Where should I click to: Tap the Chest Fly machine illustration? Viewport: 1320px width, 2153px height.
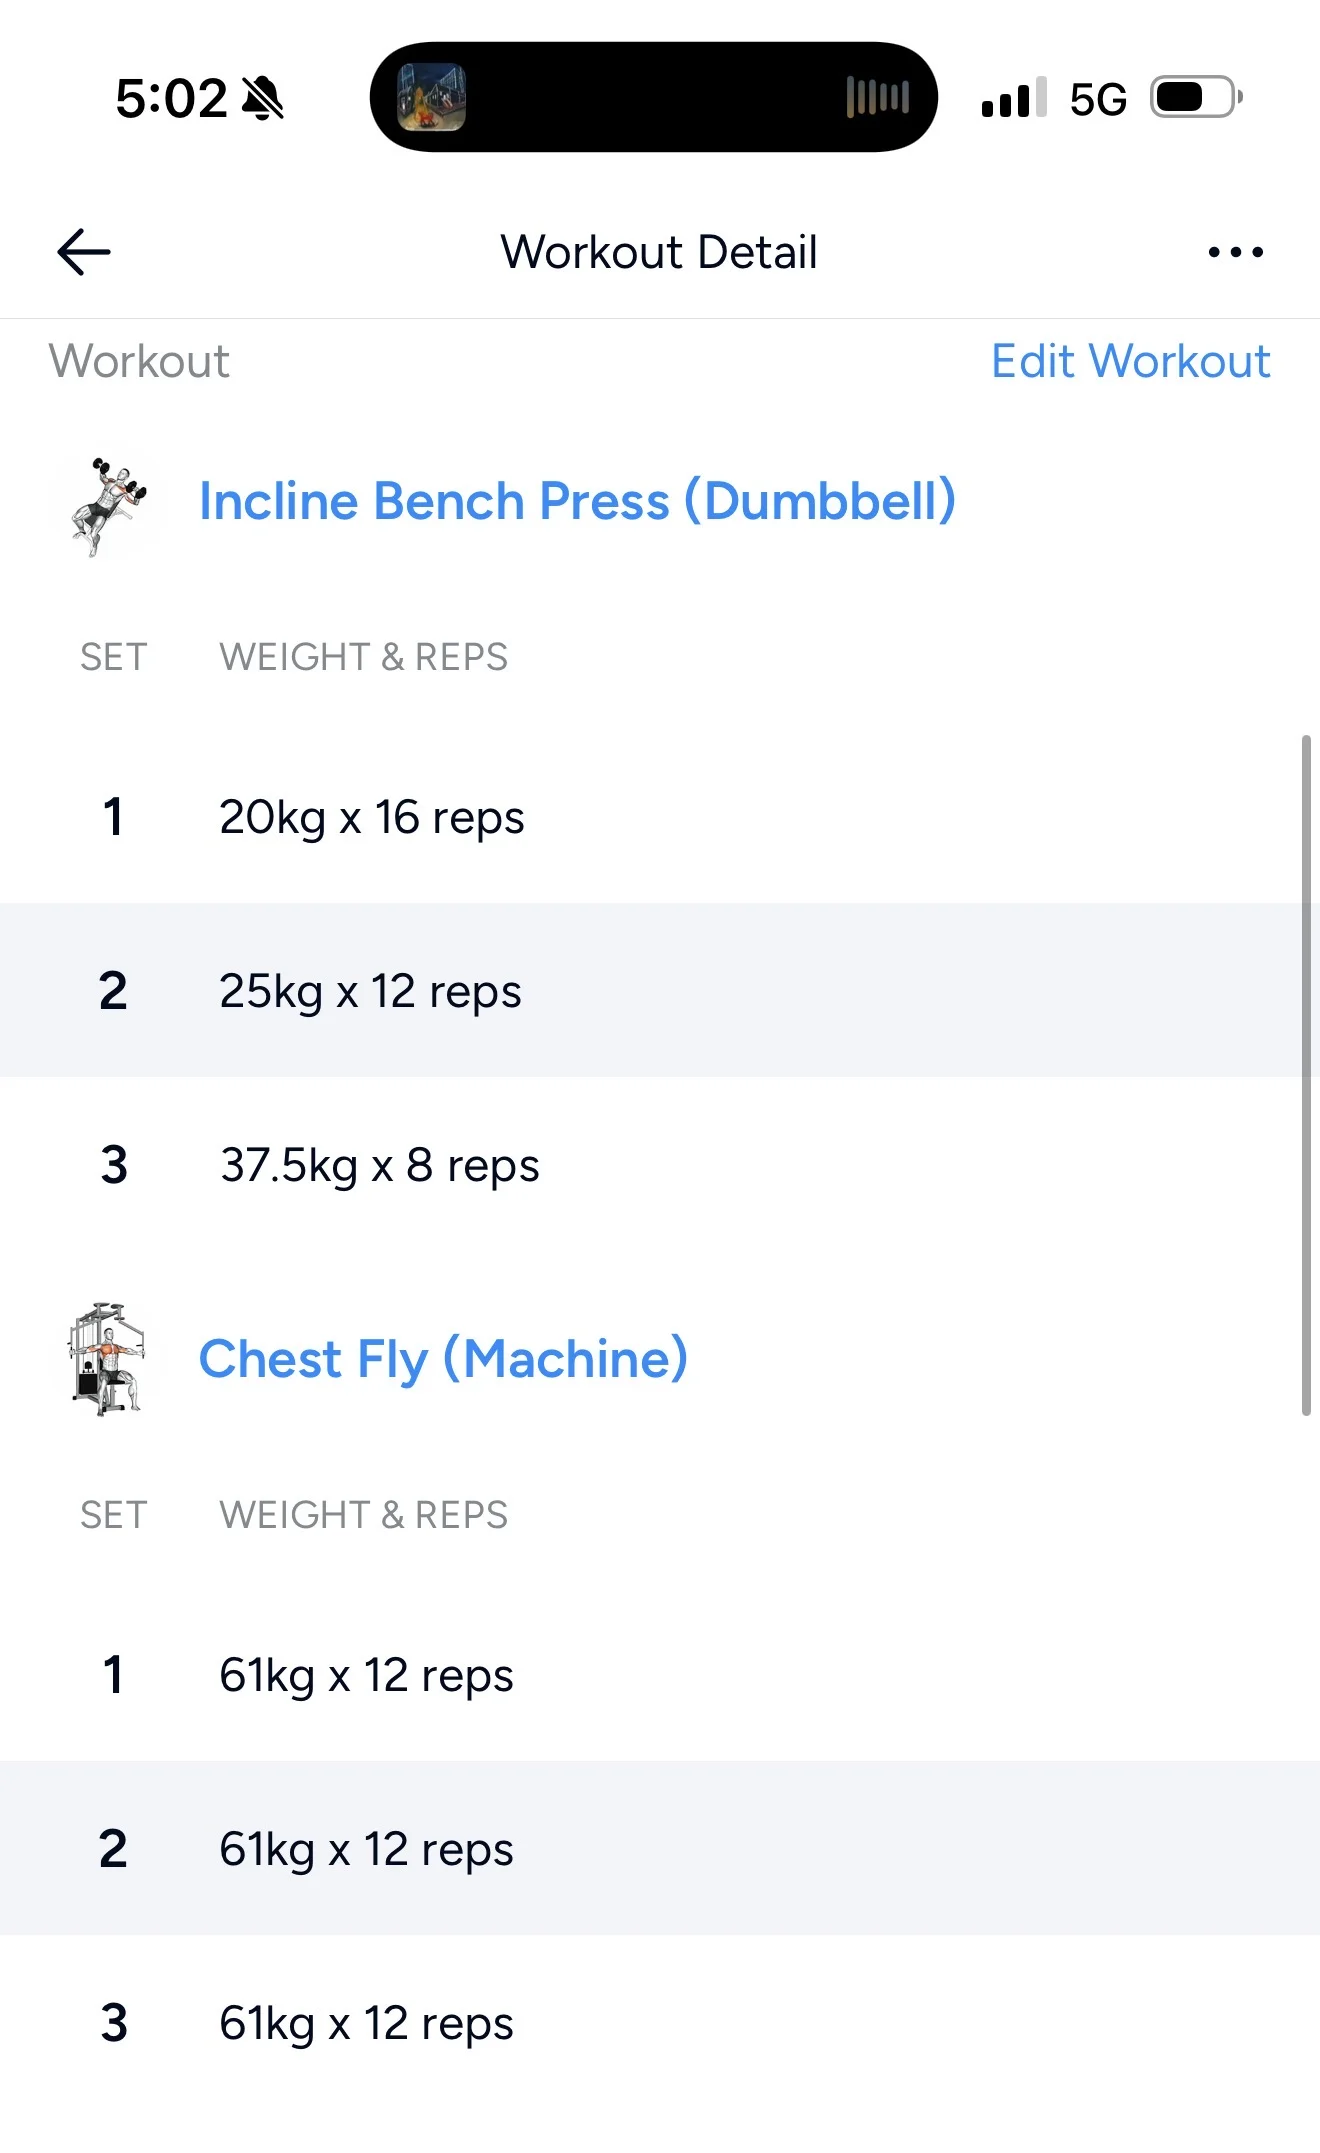(107, 1359)
